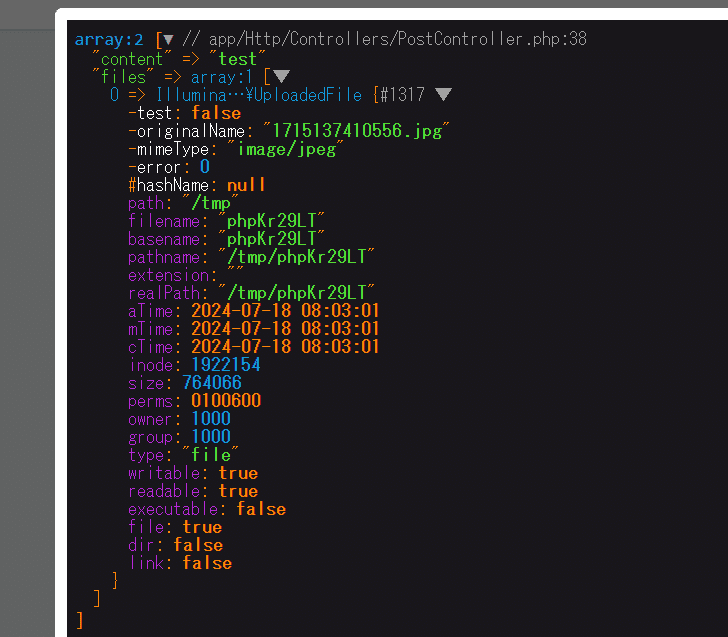Select the realPath value /tmp/phpKr29LT
Image resolution: width=728 pixels, height=637 pixels.
point(296,293)
